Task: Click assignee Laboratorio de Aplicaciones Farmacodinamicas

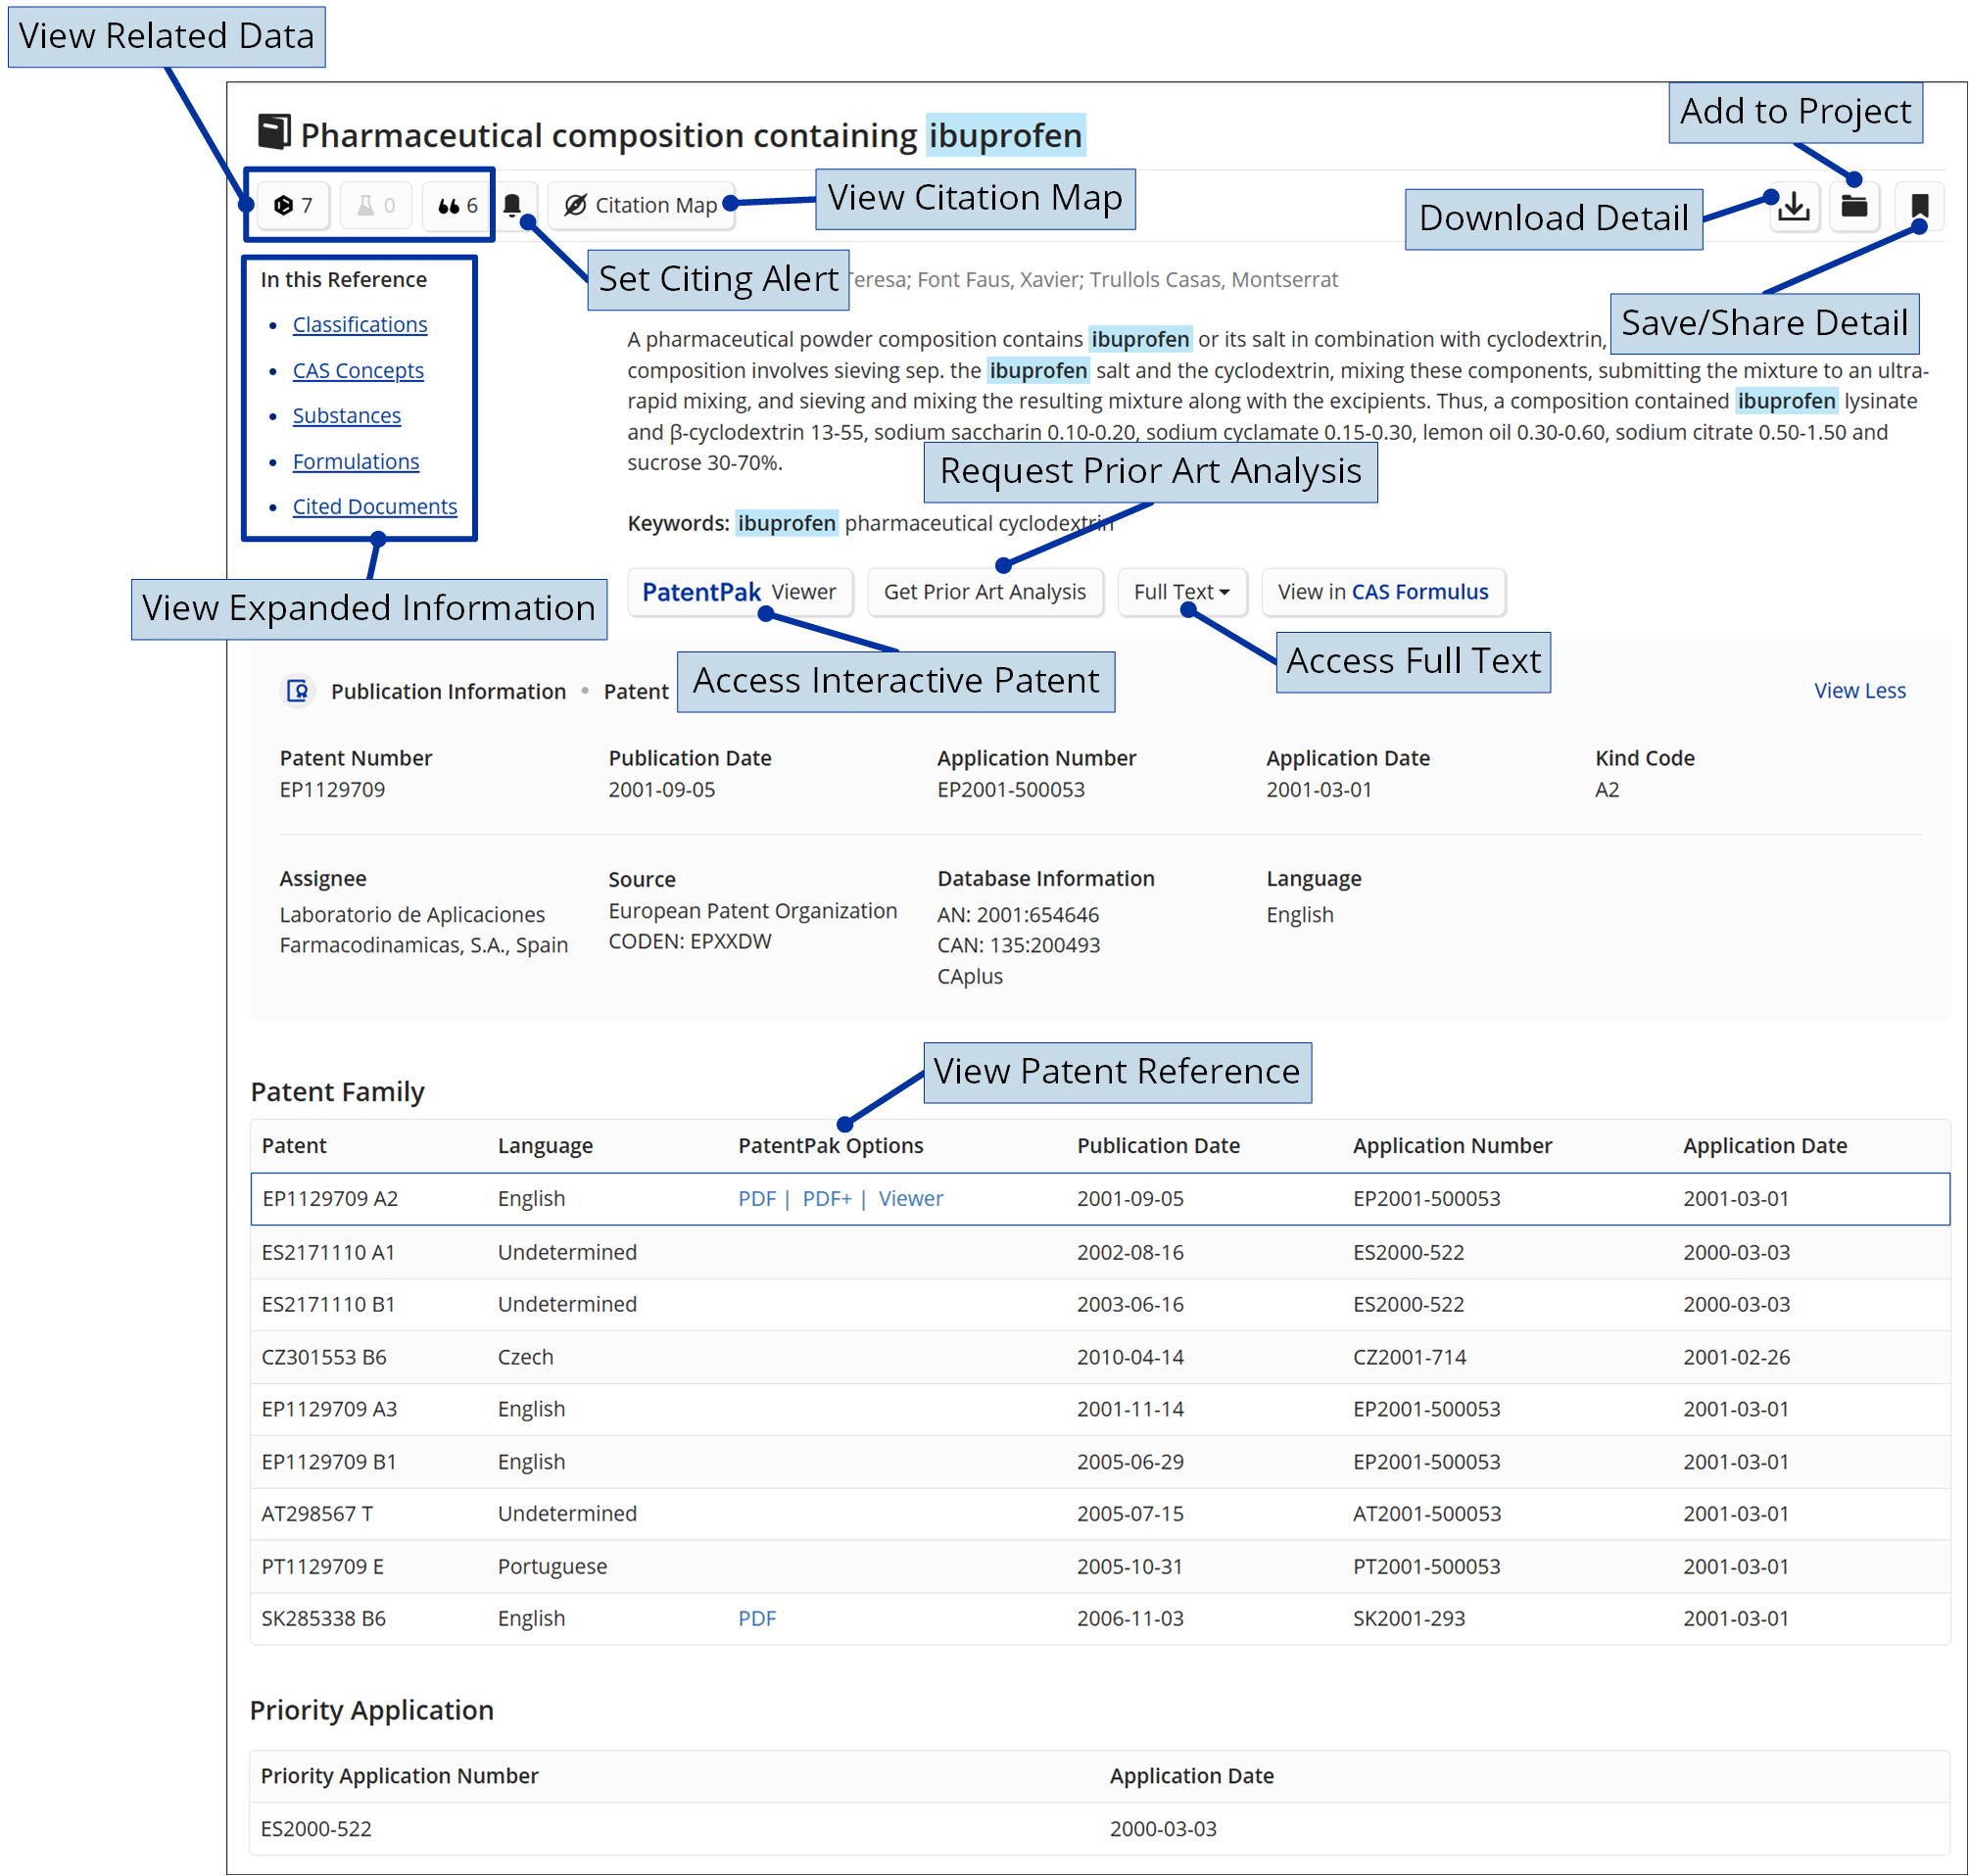Action: (x=424, y=930)
